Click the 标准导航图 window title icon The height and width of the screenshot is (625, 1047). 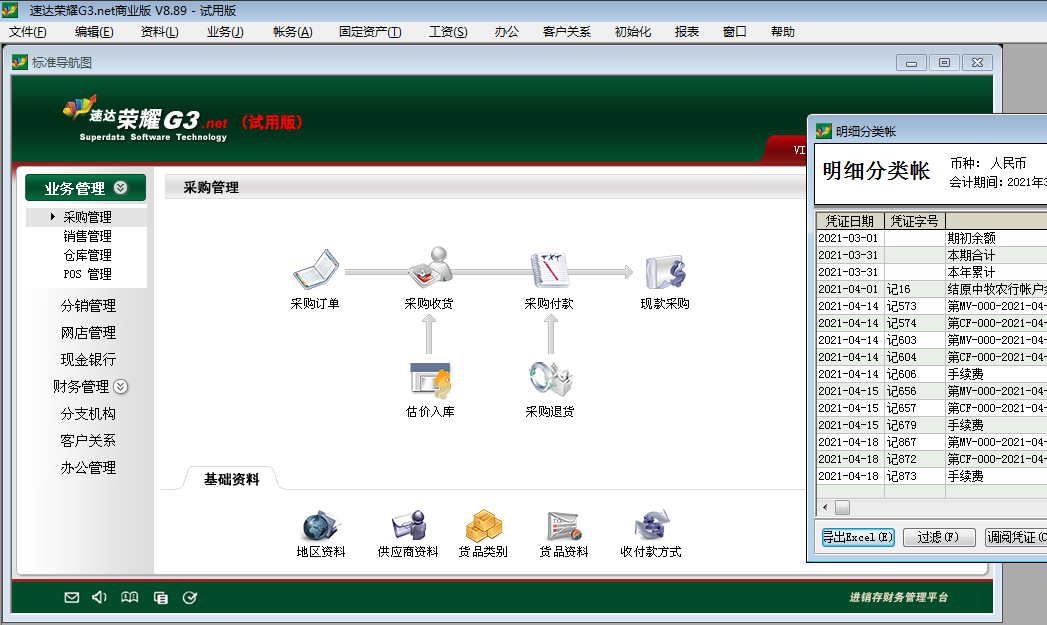20,62
